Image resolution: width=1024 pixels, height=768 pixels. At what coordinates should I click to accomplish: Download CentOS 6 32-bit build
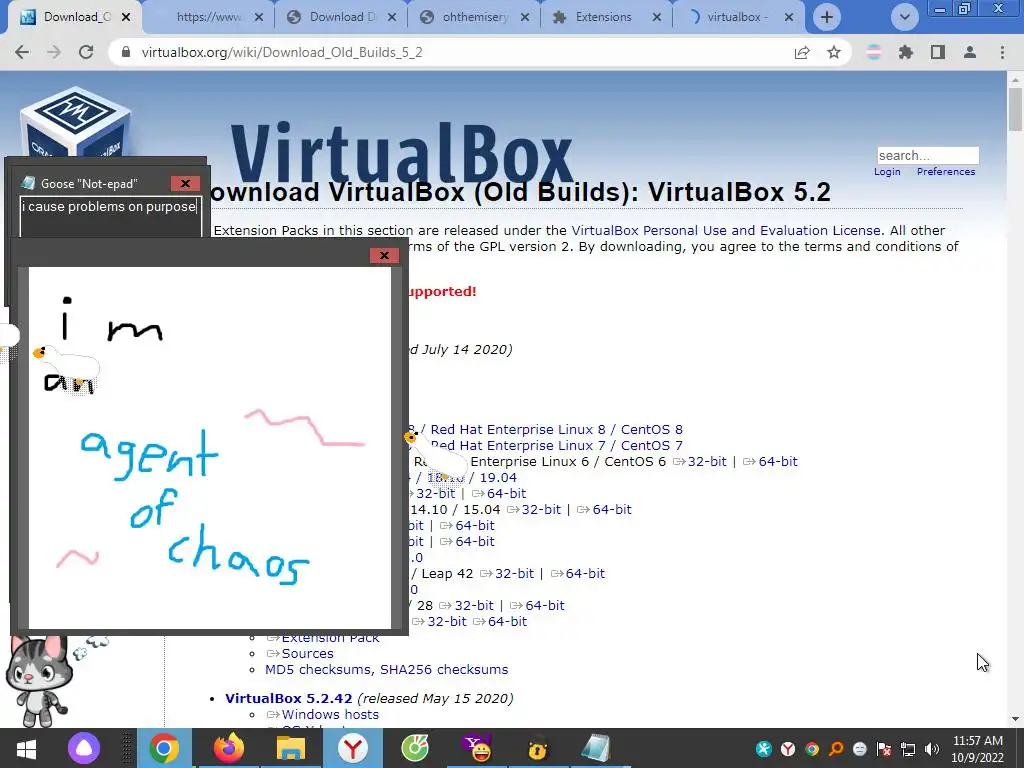point(707,462)
